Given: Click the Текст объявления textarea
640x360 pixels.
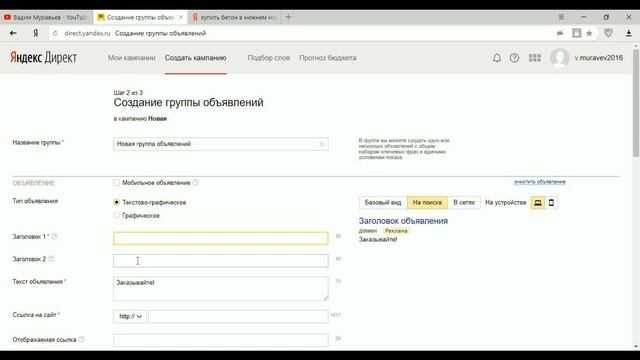Looking at the screenshot, I should click(221, 289).
